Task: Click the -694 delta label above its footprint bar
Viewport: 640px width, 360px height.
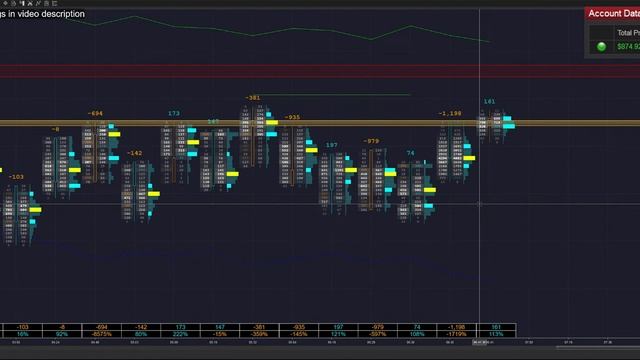Action: 95,113
